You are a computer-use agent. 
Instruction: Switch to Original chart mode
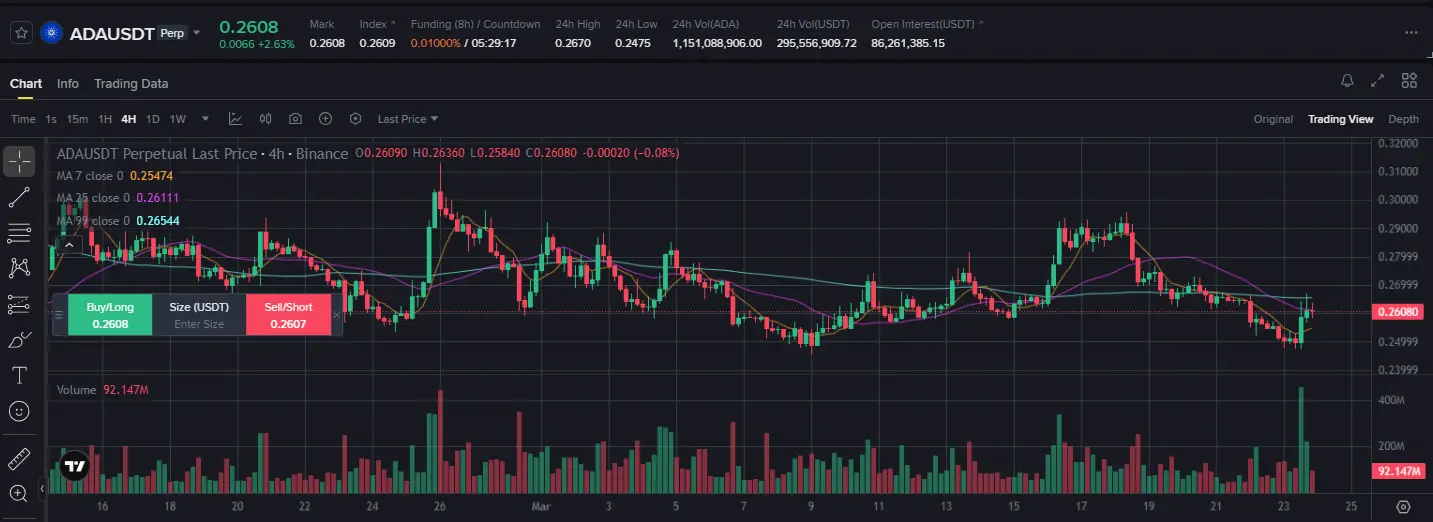[x=1273, y=119]
